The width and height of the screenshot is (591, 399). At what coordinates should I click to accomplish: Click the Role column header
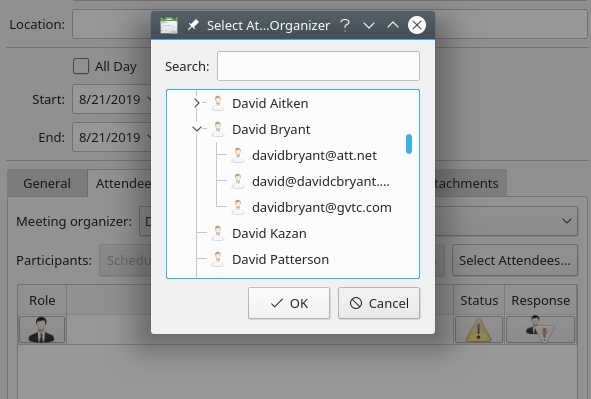click(x=42, y=300)
